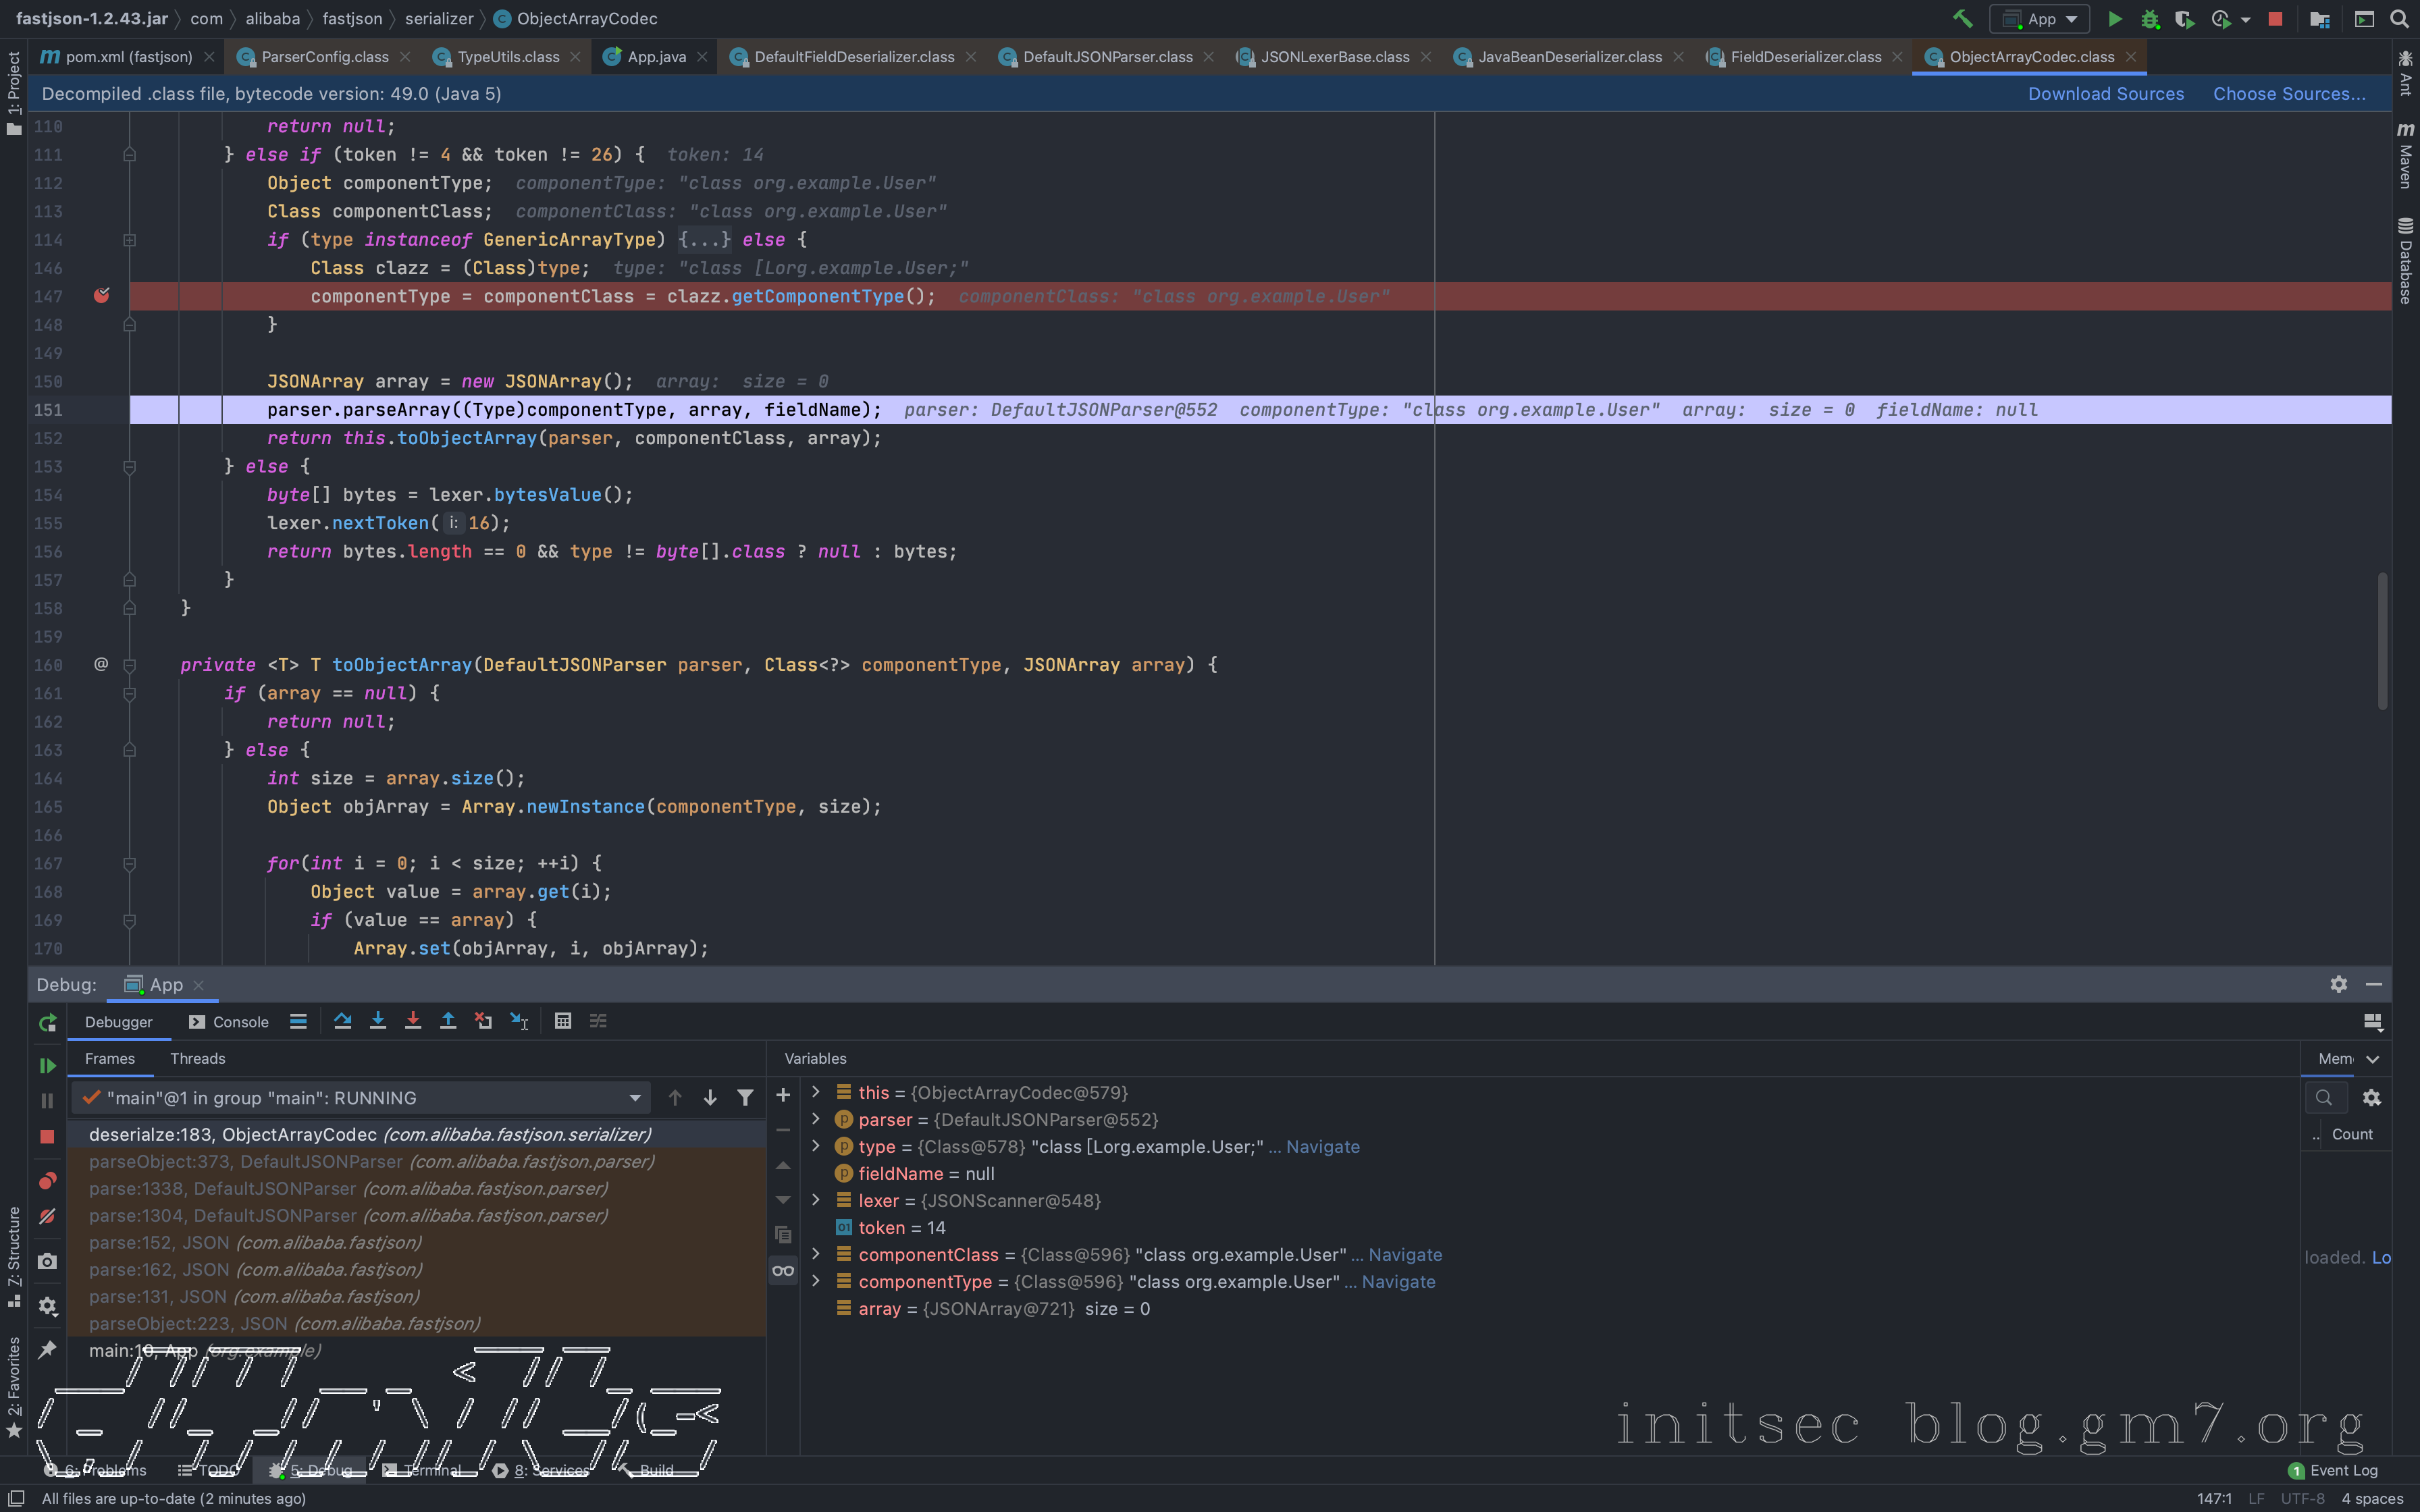2420x1512 pixels.
Task: Expand the componentClass variable node
Action: point(816,1254)
